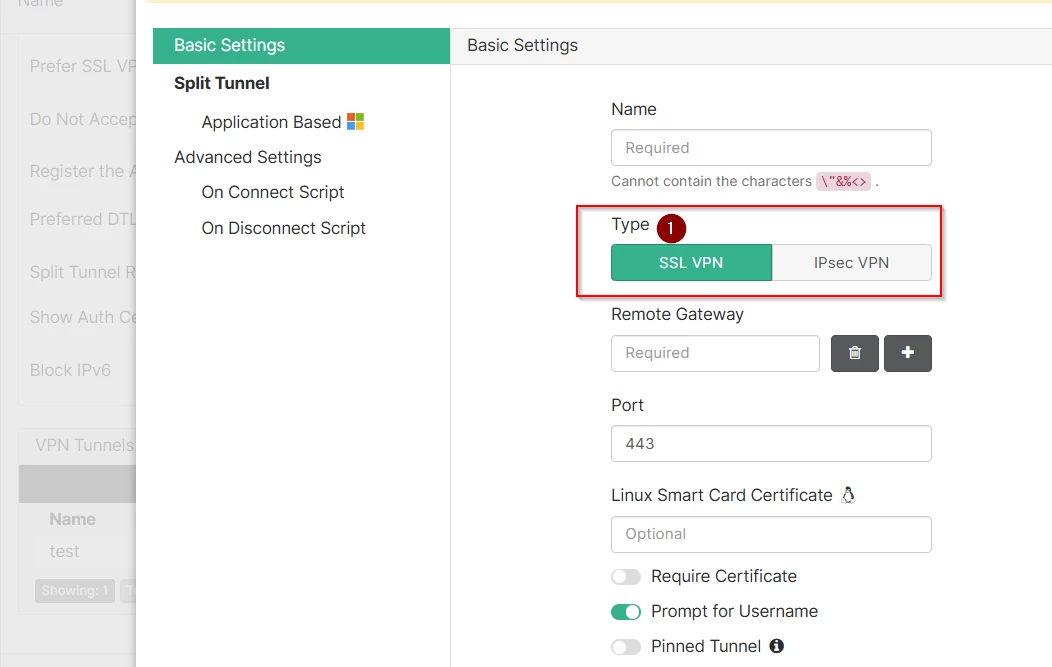Screen dimensions: 1052x667
Task: Click the Linux Smart Card Certificate field
Action: click(771, 534)
